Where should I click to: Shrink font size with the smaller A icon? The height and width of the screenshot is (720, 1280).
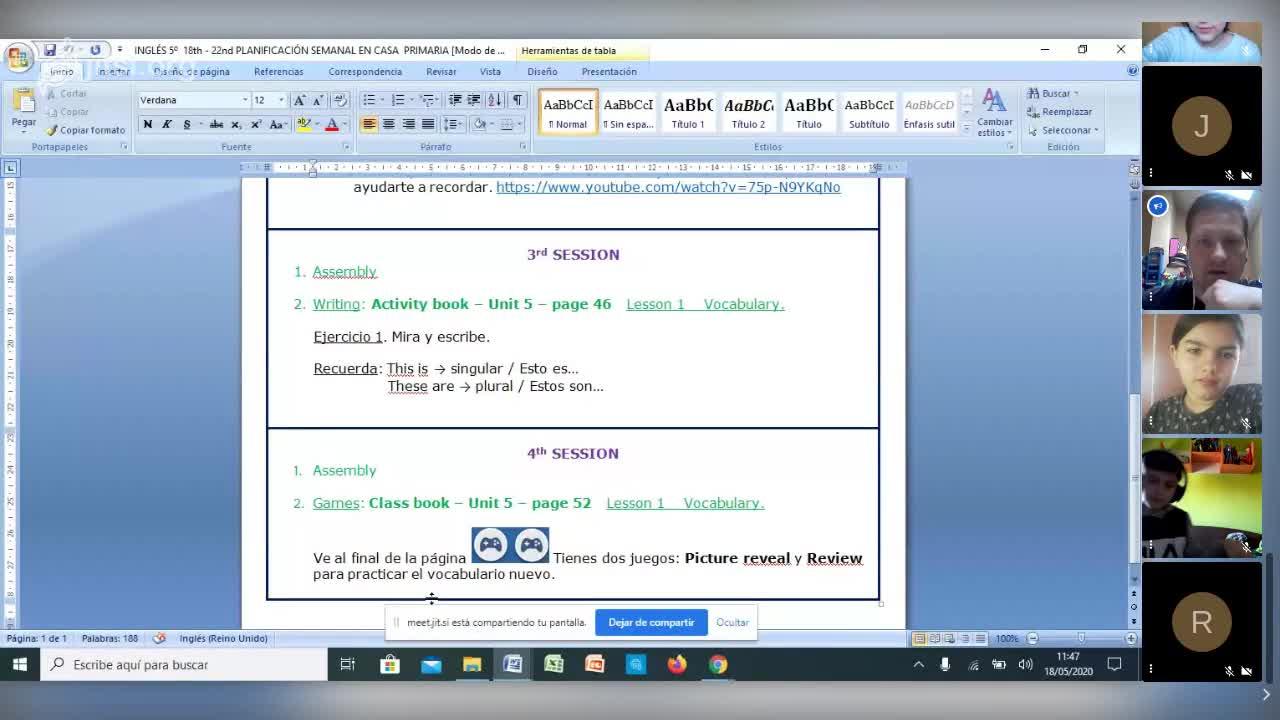tap(318, 100)
